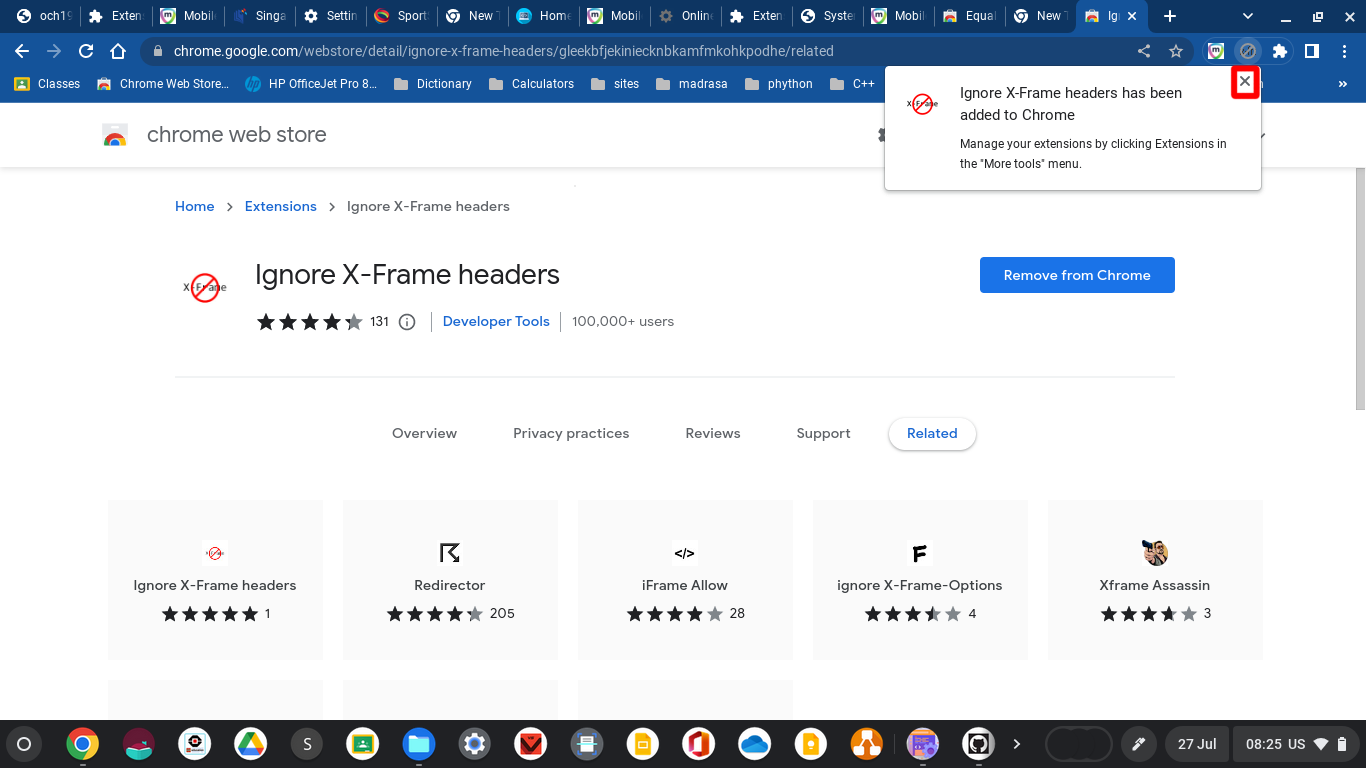View site information lock icon
The image size is (1366, 768).
157,51
